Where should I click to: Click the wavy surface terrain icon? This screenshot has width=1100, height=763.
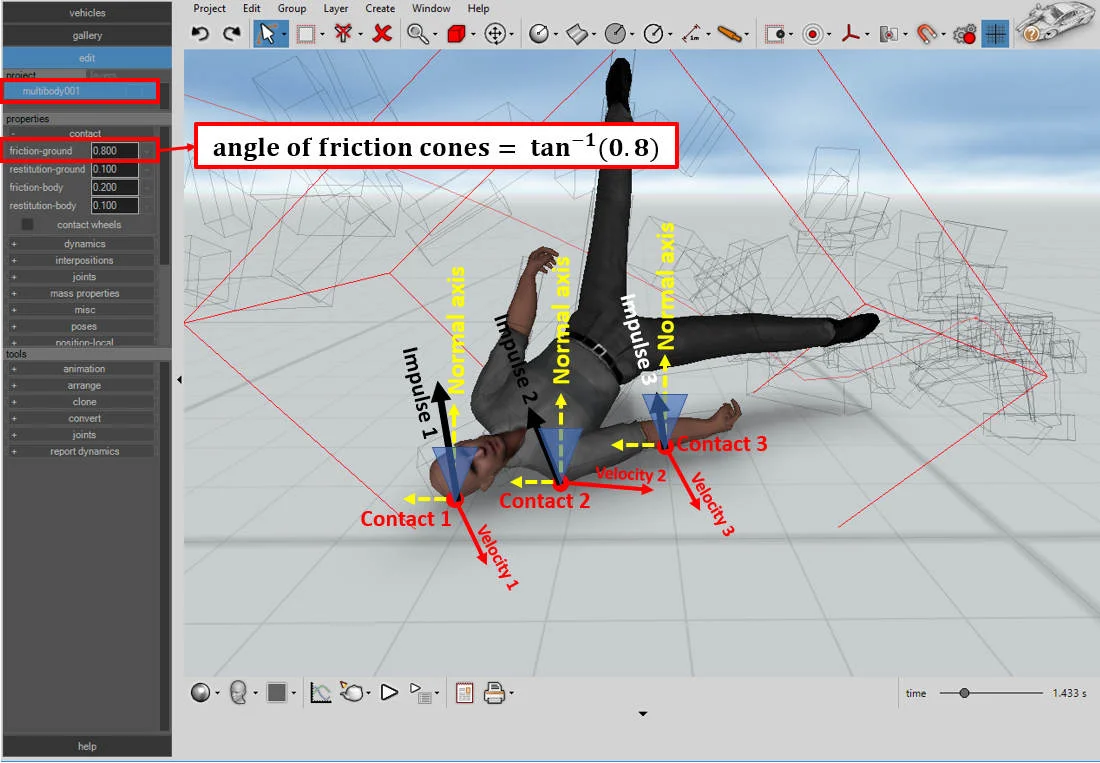pyautogui.click(x=576, y=34)
